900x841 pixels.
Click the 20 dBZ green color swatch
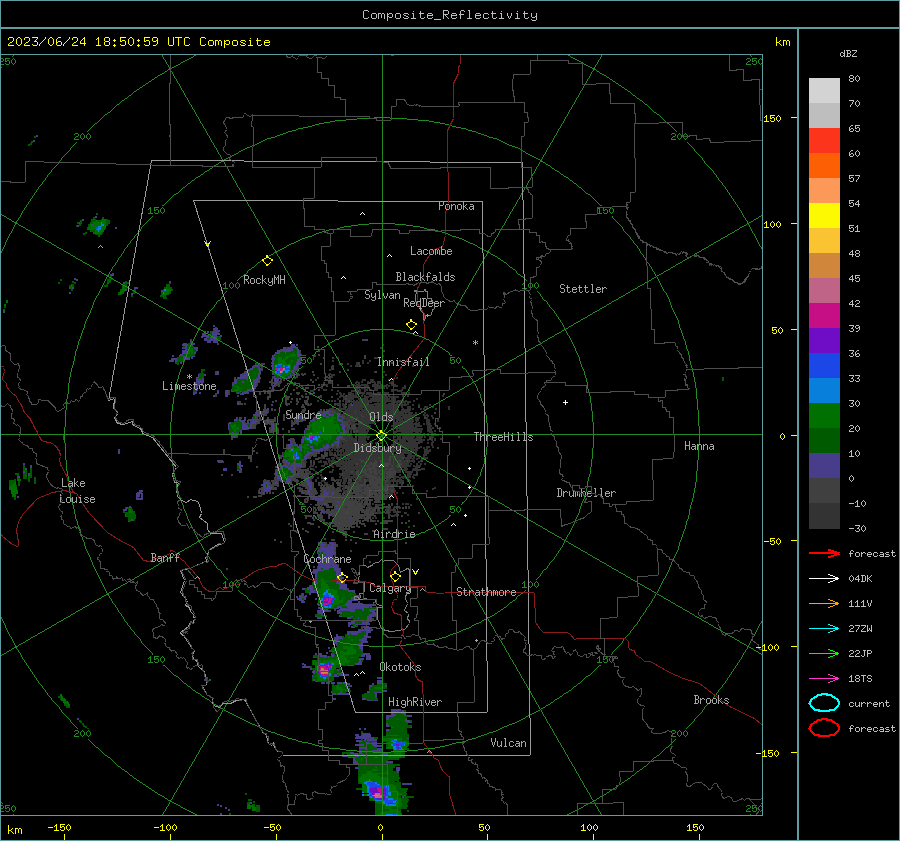tap(824, 415)
